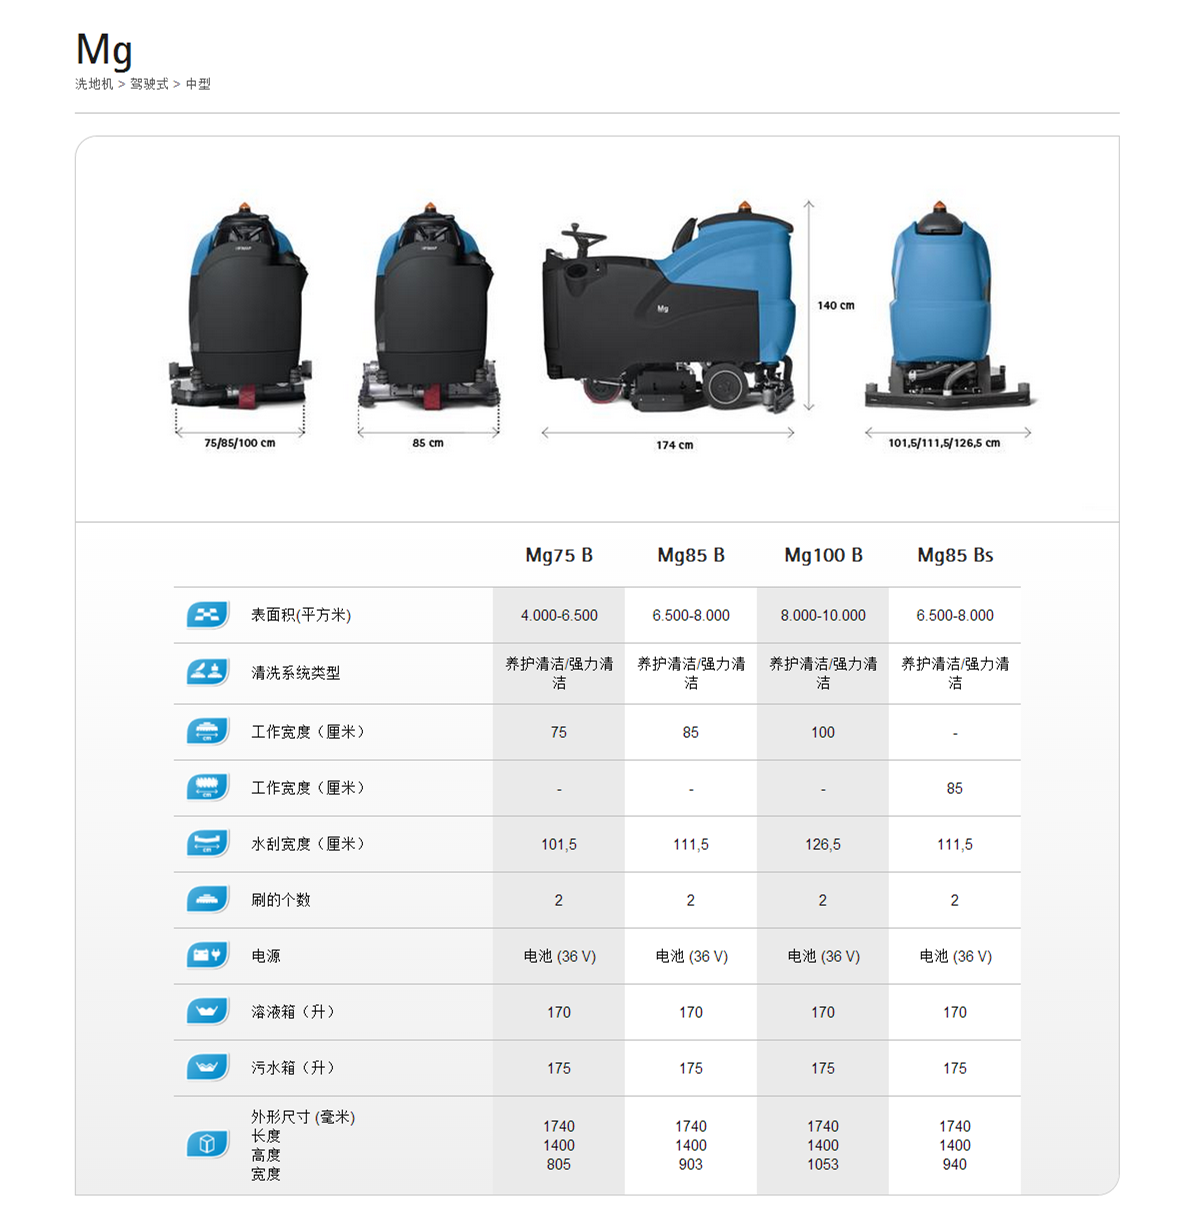Click the Mg page title
This screenshot has height=1211, width=1180.
click(x=104, y=49)
